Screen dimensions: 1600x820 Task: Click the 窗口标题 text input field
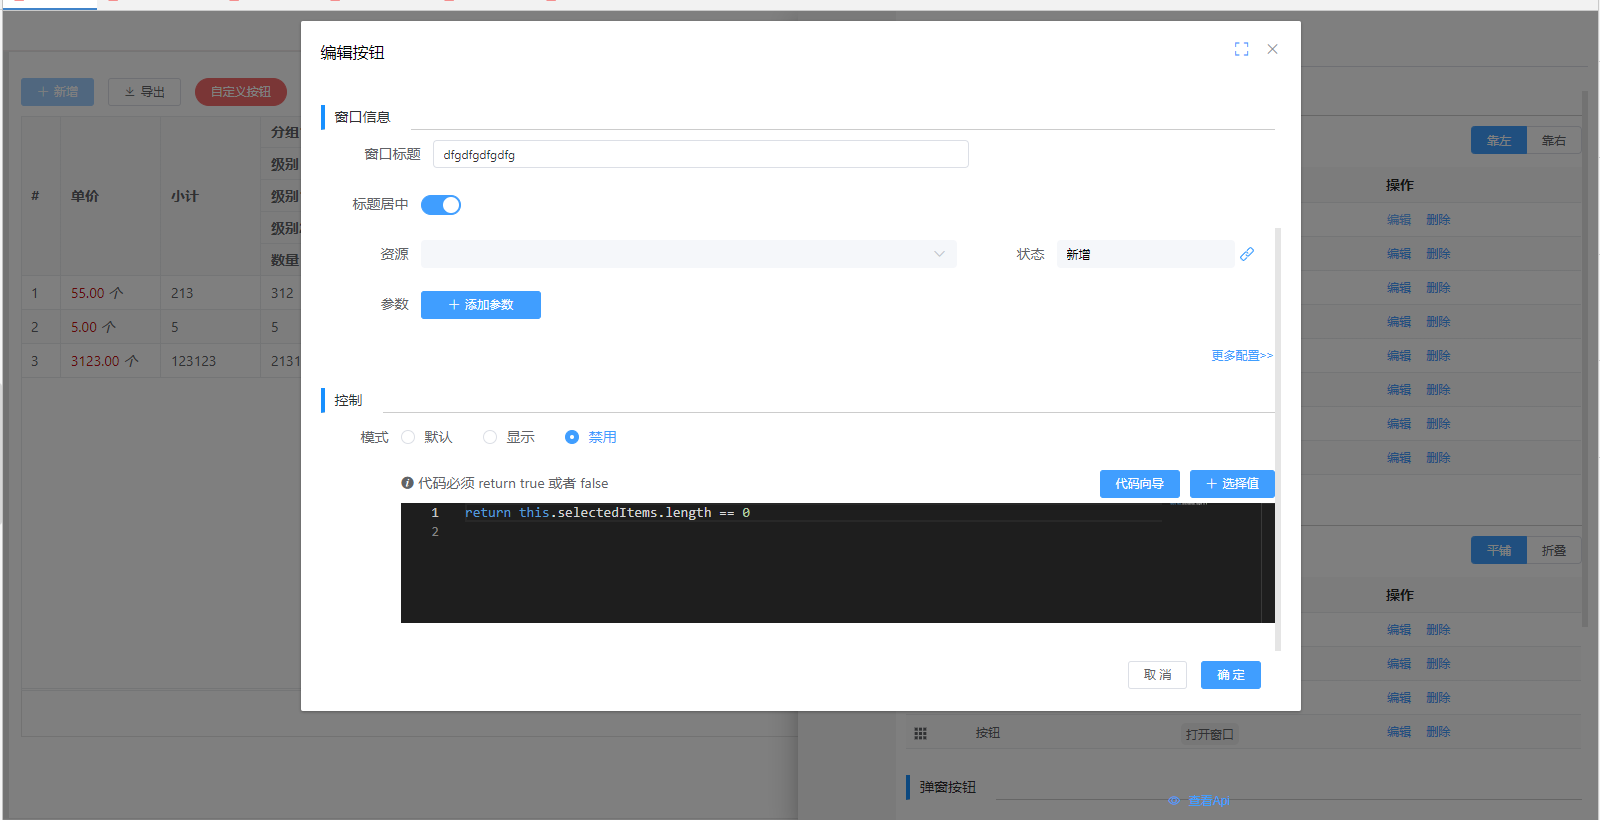tap(700, 155)
